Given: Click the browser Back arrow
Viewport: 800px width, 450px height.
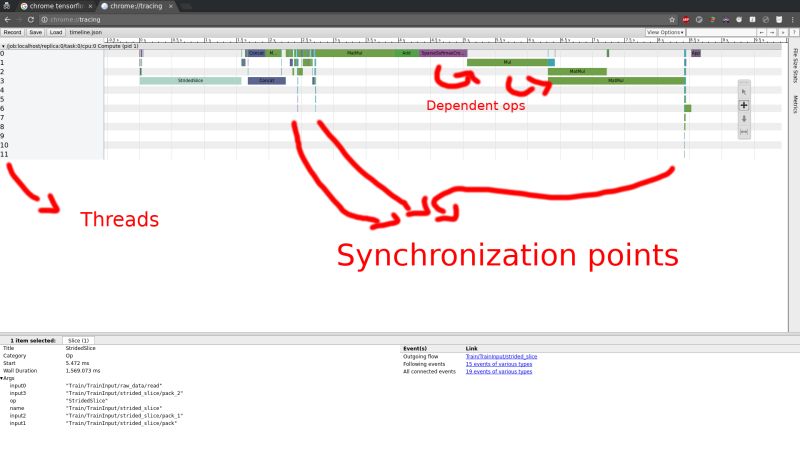Looking at the screenshot, I should [7, 19].
